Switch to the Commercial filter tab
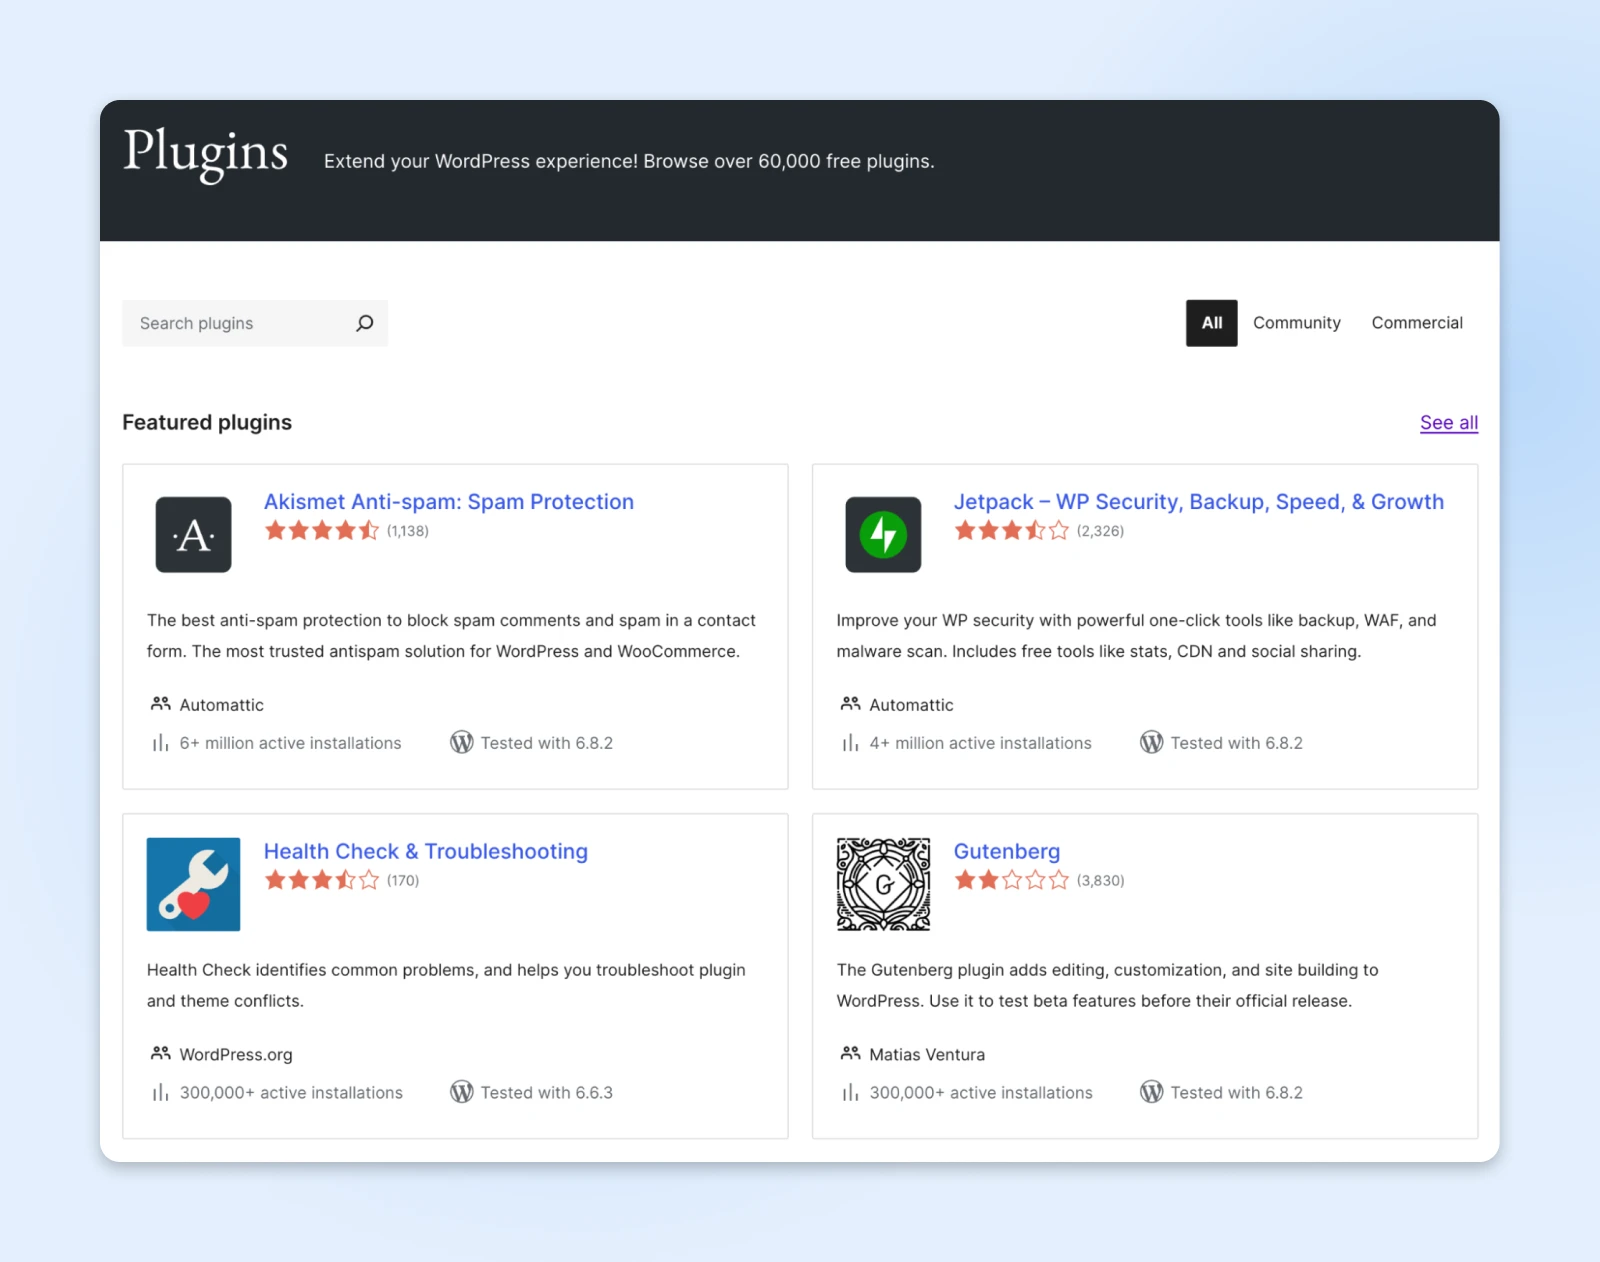1600x1262 pixels. (1416, 323)
